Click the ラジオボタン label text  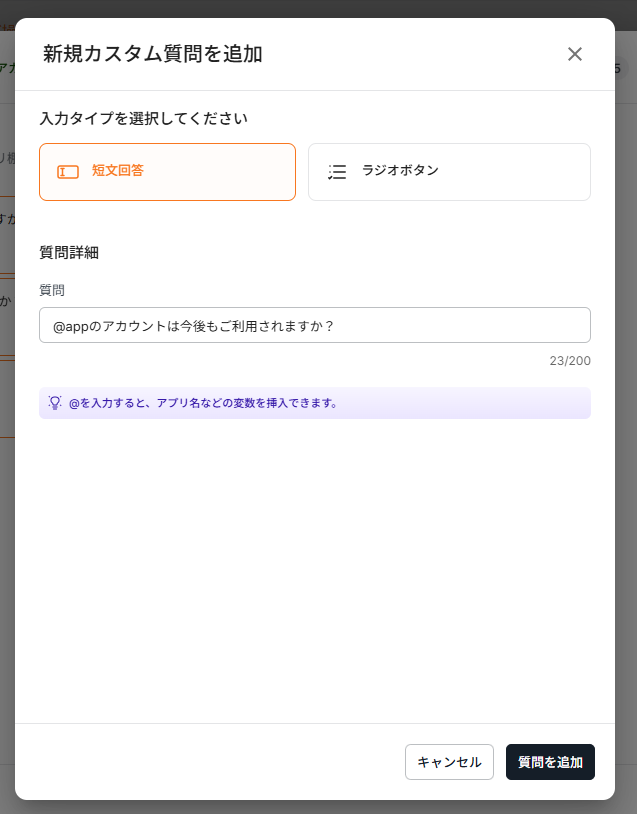pos(400,171)
